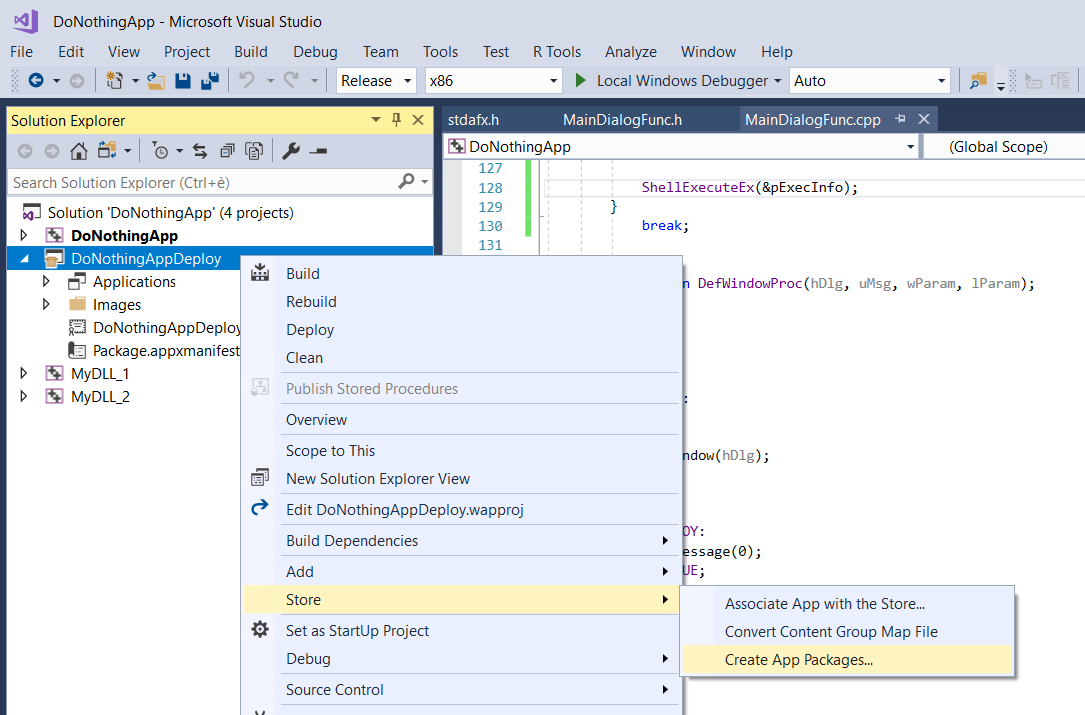Sync with Active Document in Solution Explorer

[x=200, y=151]
